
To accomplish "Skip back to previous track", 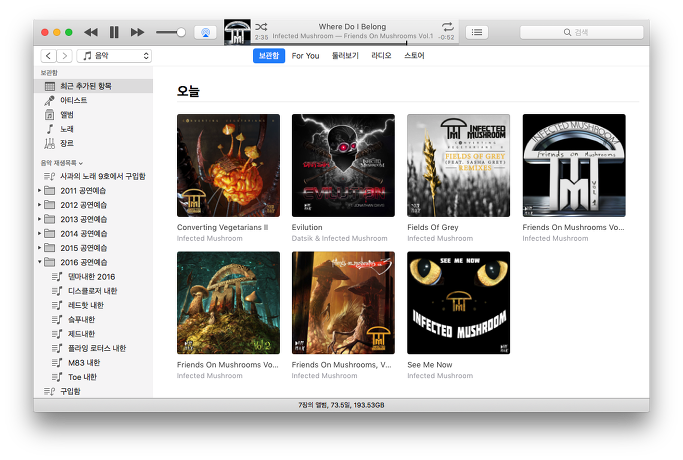I will pyautogui.click(x=91, y=32).
